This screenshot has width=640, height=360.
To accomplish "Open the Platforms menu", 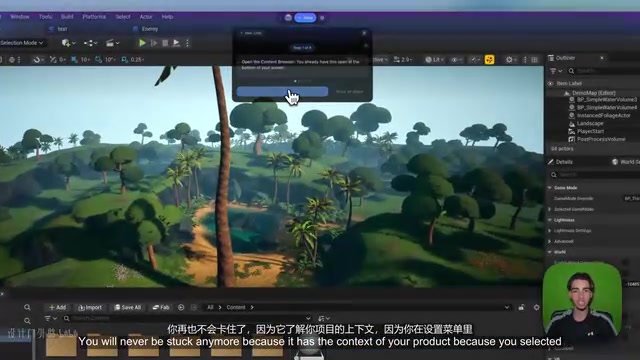I will [x=94, y=17].
